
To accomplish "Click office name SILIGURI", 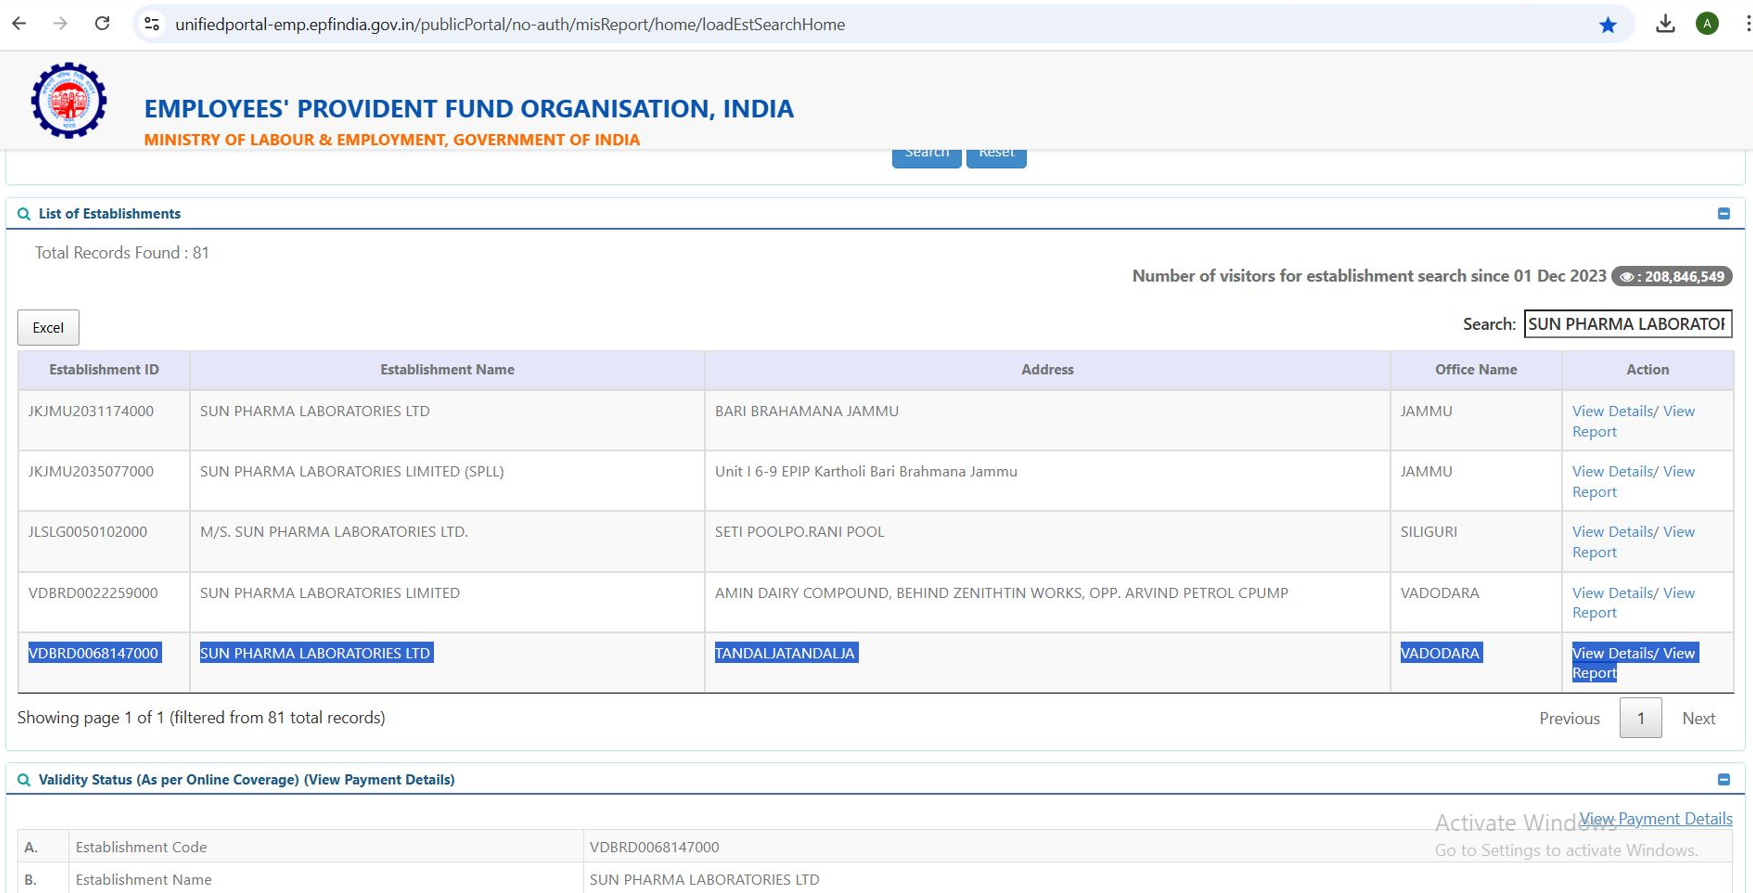I will tap(1429, 532).
